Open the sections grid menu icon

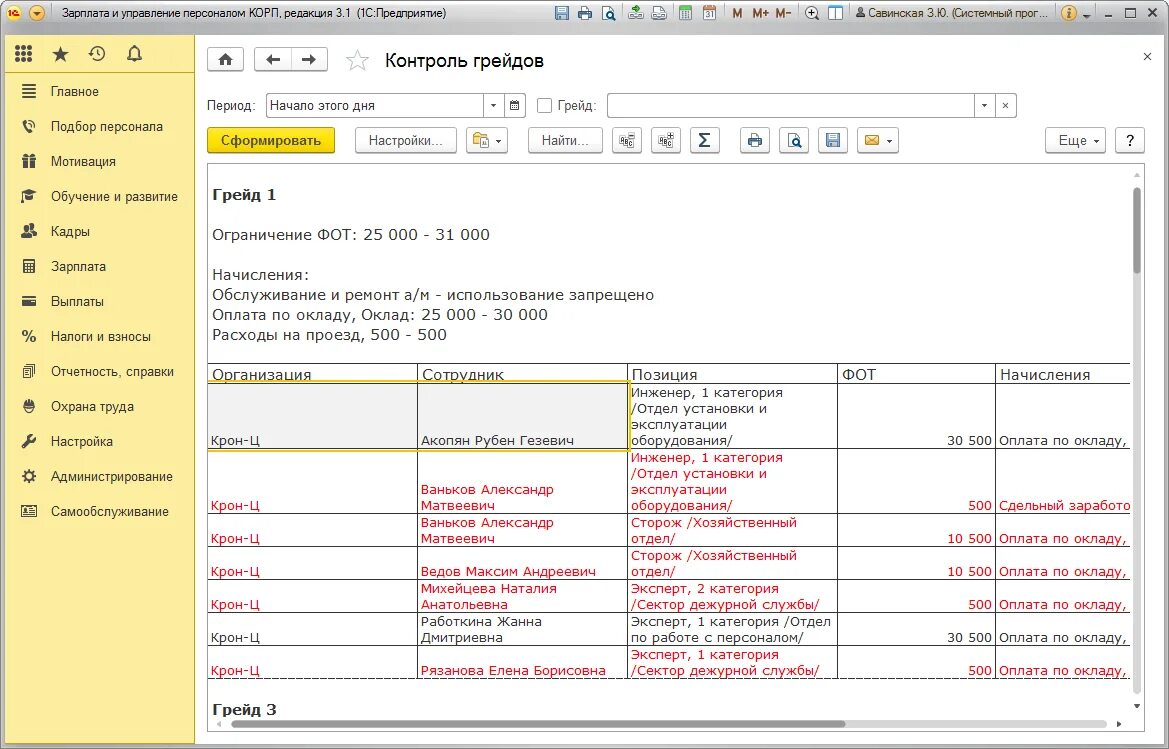pyautogui.click(x=23, y=54)
